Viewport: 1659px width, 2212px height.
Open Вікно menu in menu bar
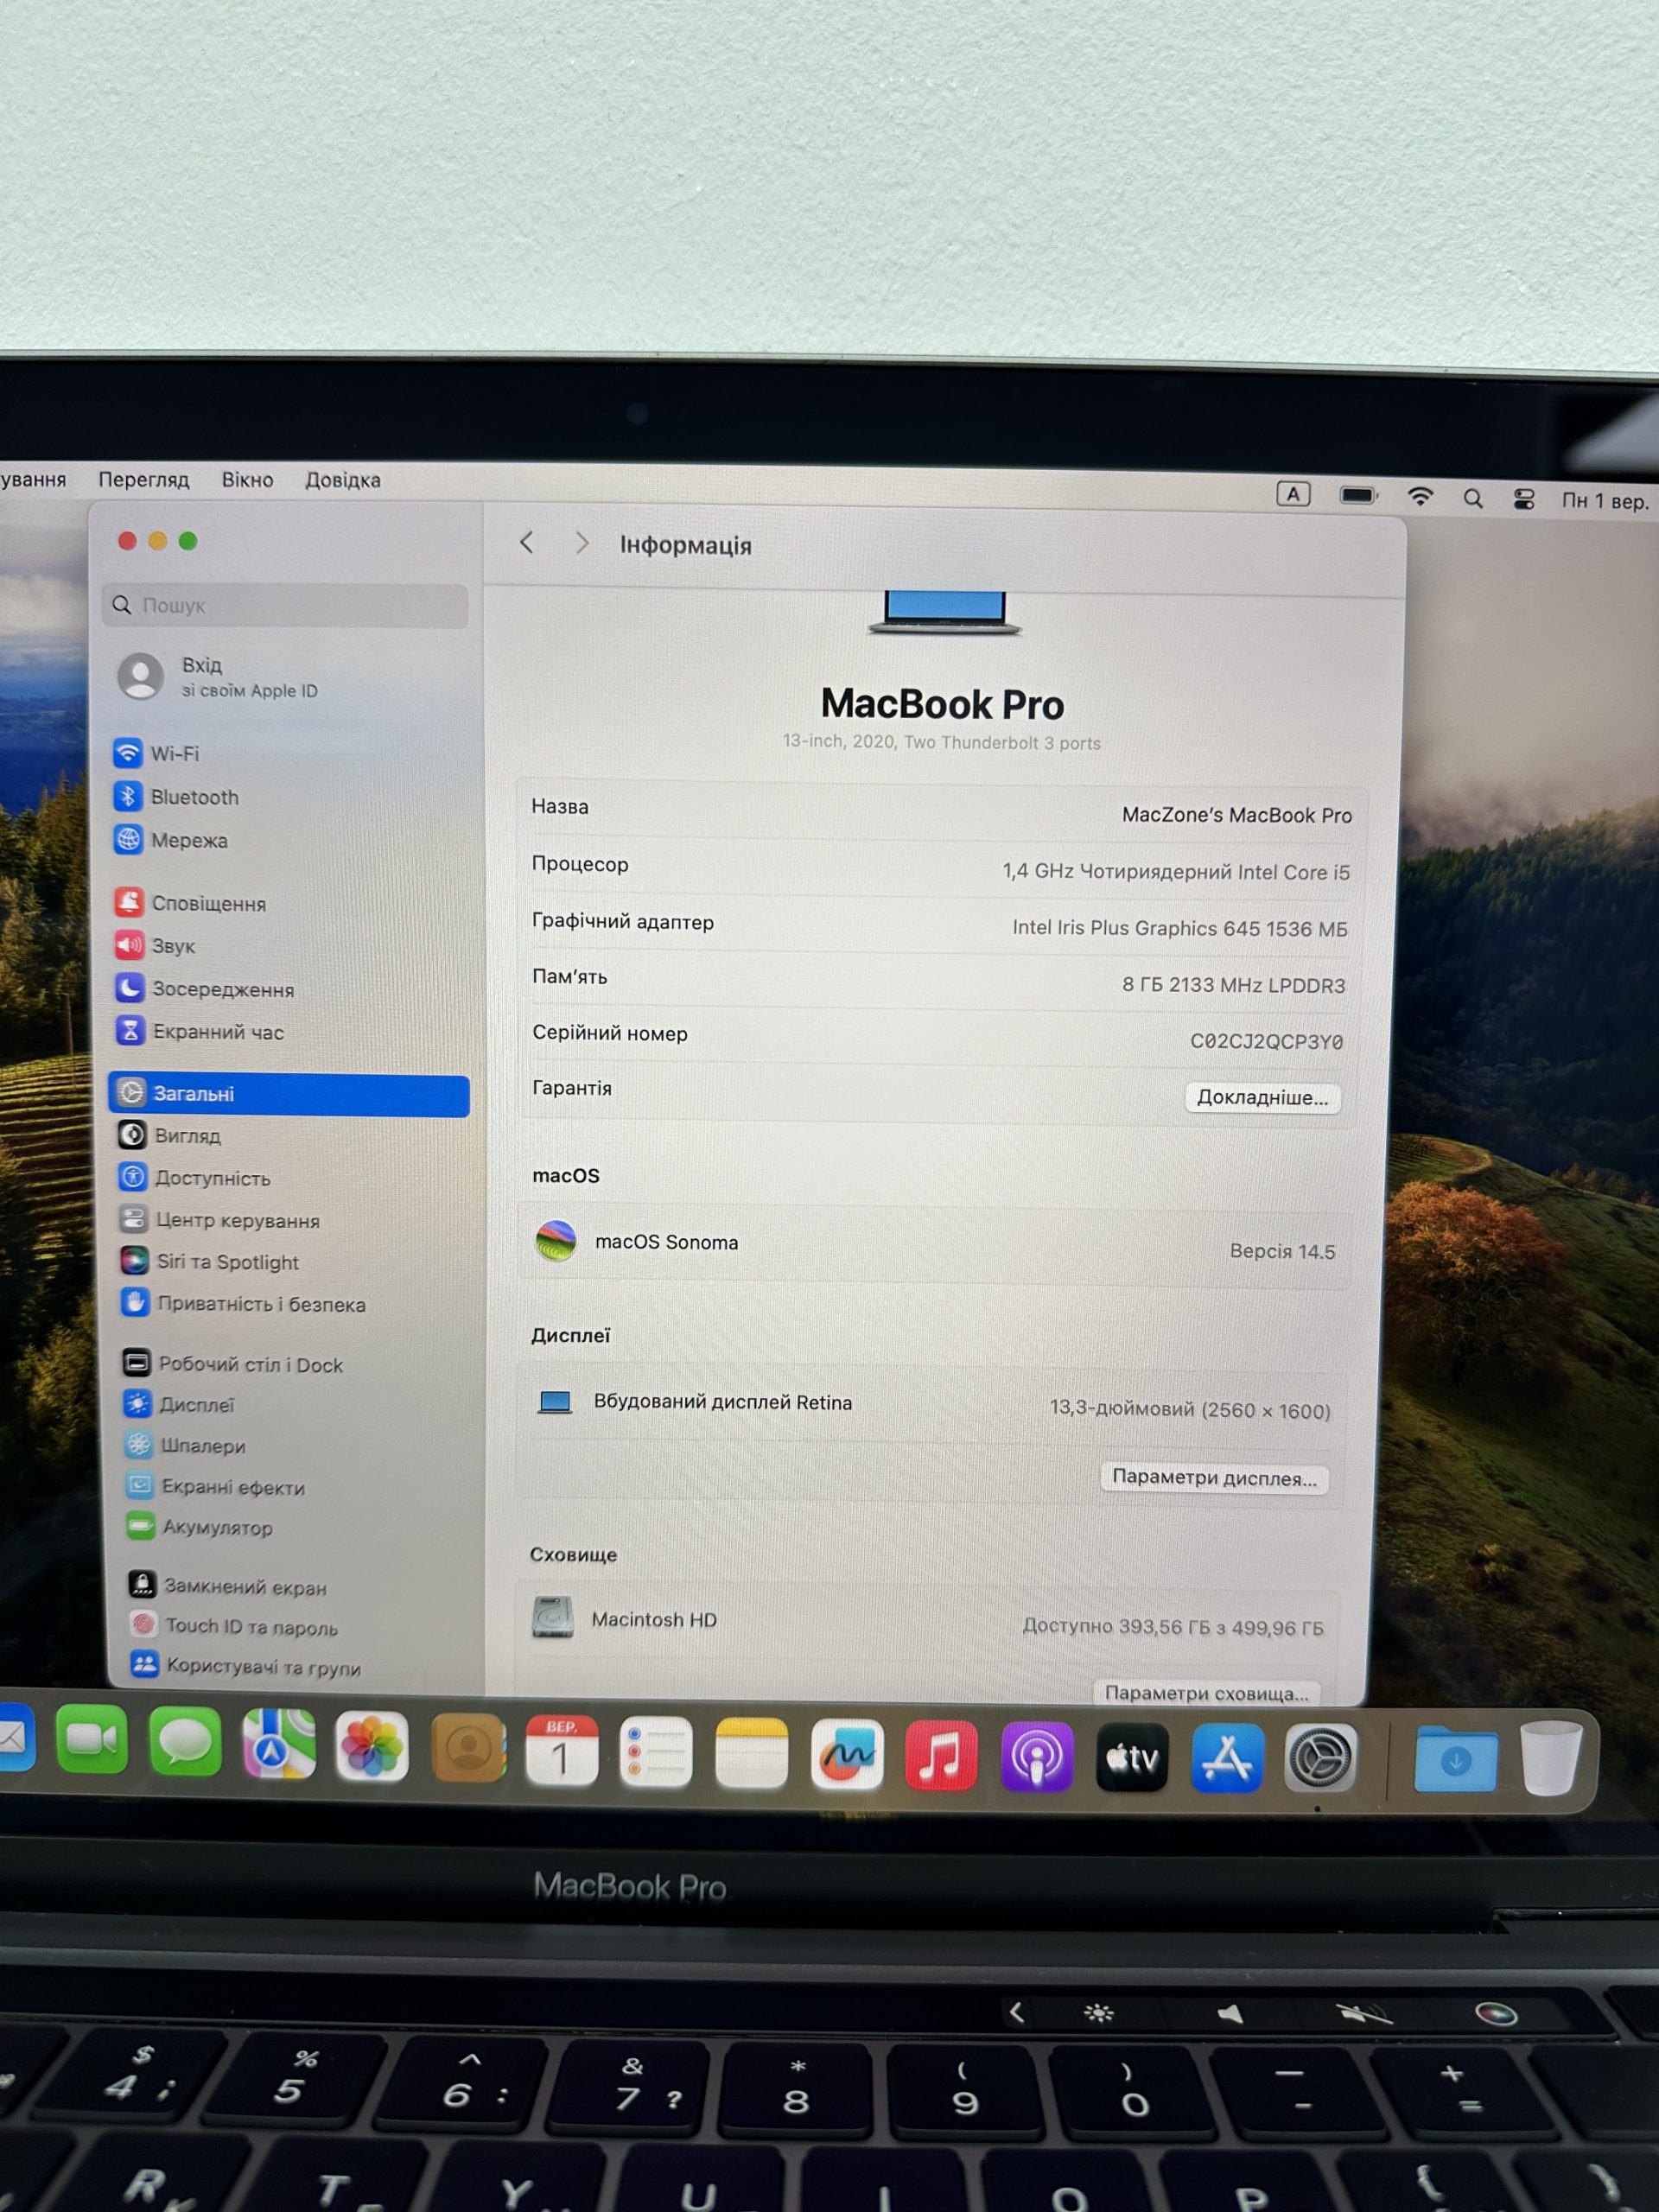coord(248,480)
